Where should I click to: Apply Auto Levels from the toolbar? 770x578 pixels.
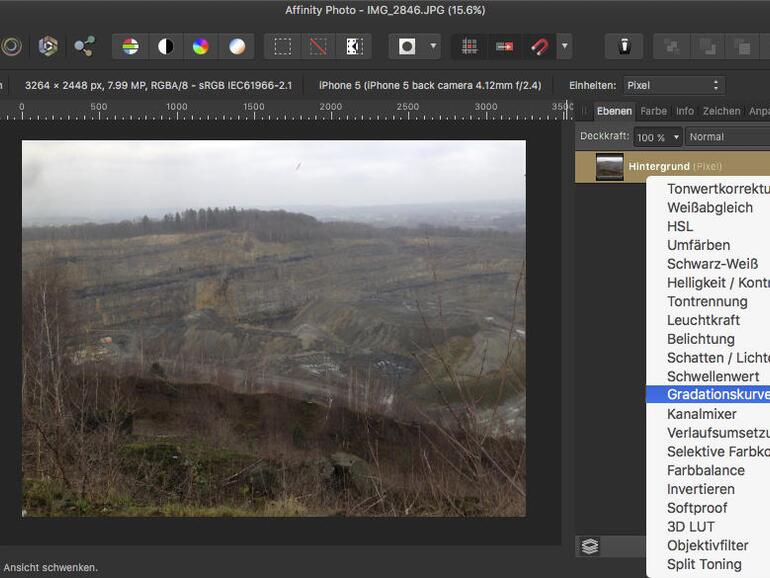pos(130,46)
